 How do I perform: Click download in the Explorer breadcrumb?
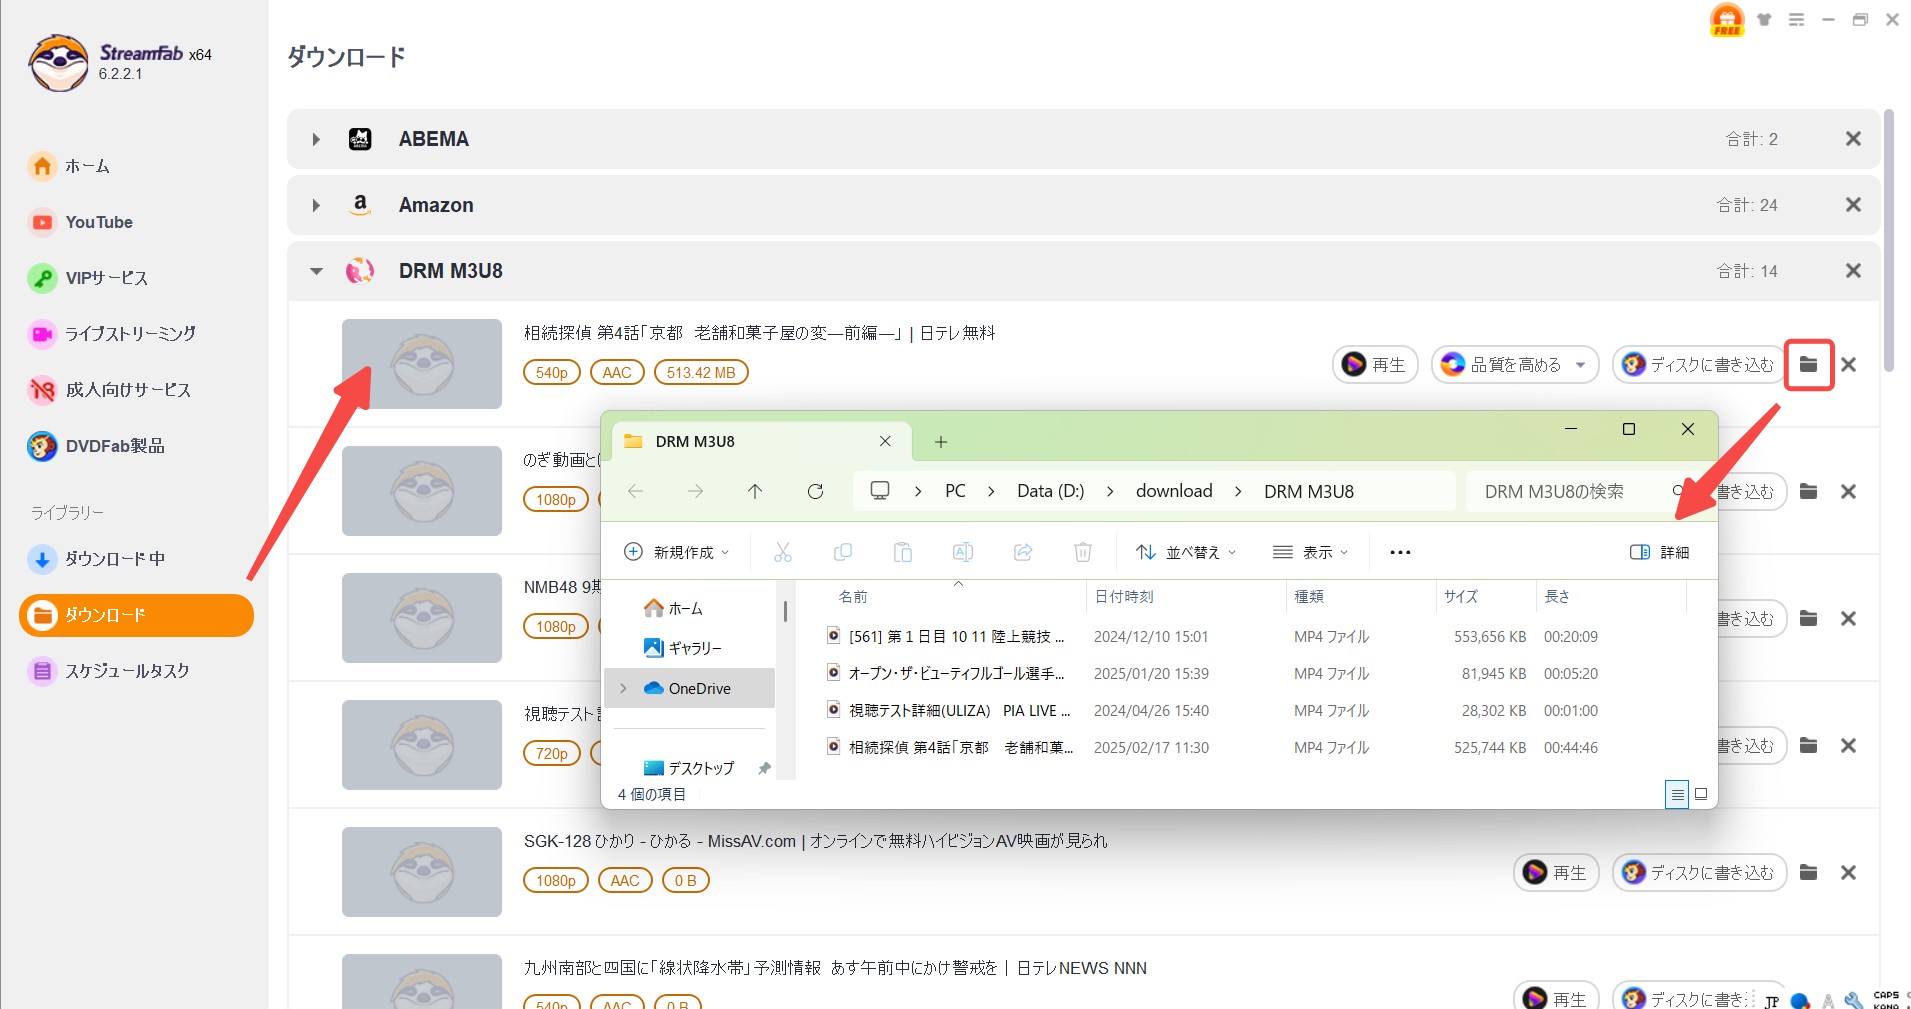[x=1174, y=491]
